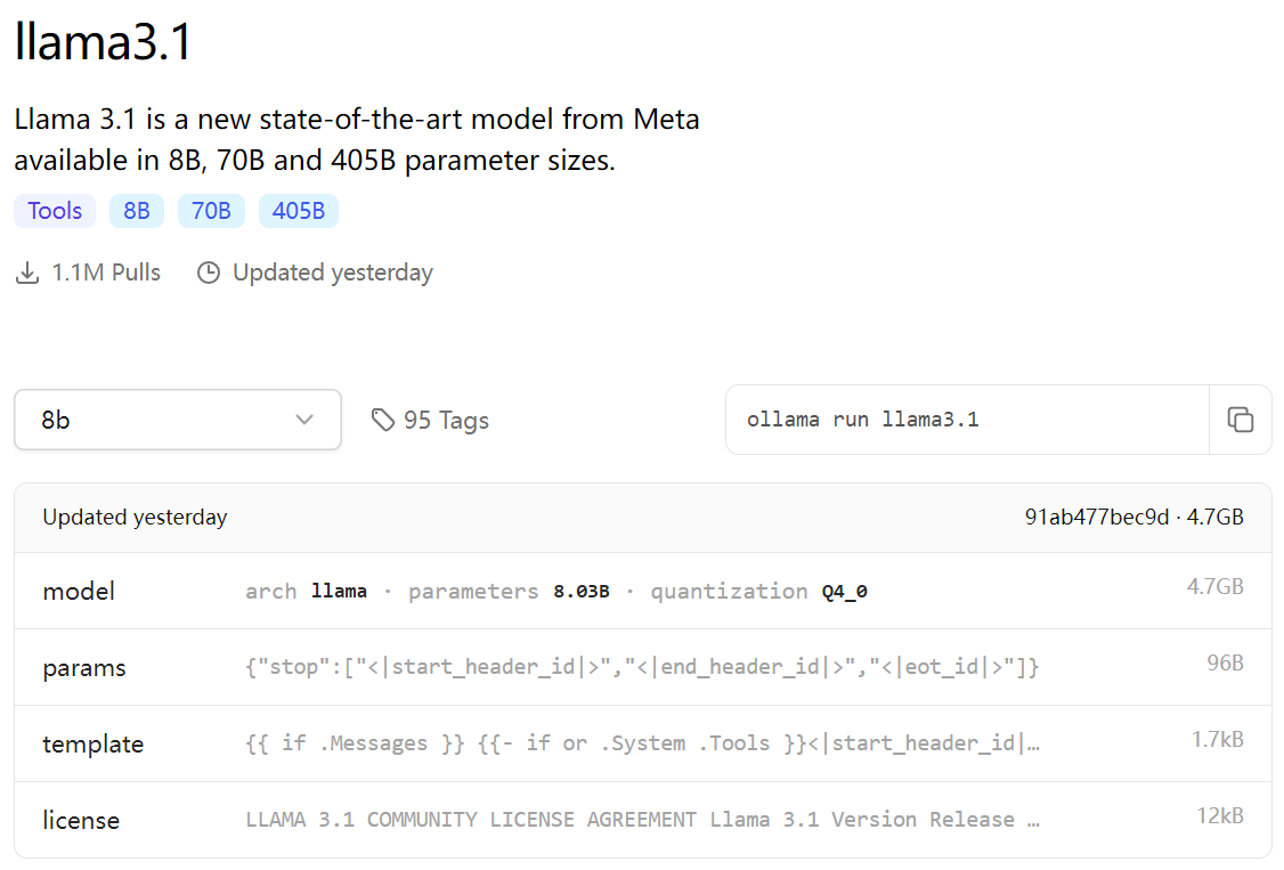1284x870 pixels.
Task: Select the 8B size badge
Action: [x=136, y=211]
